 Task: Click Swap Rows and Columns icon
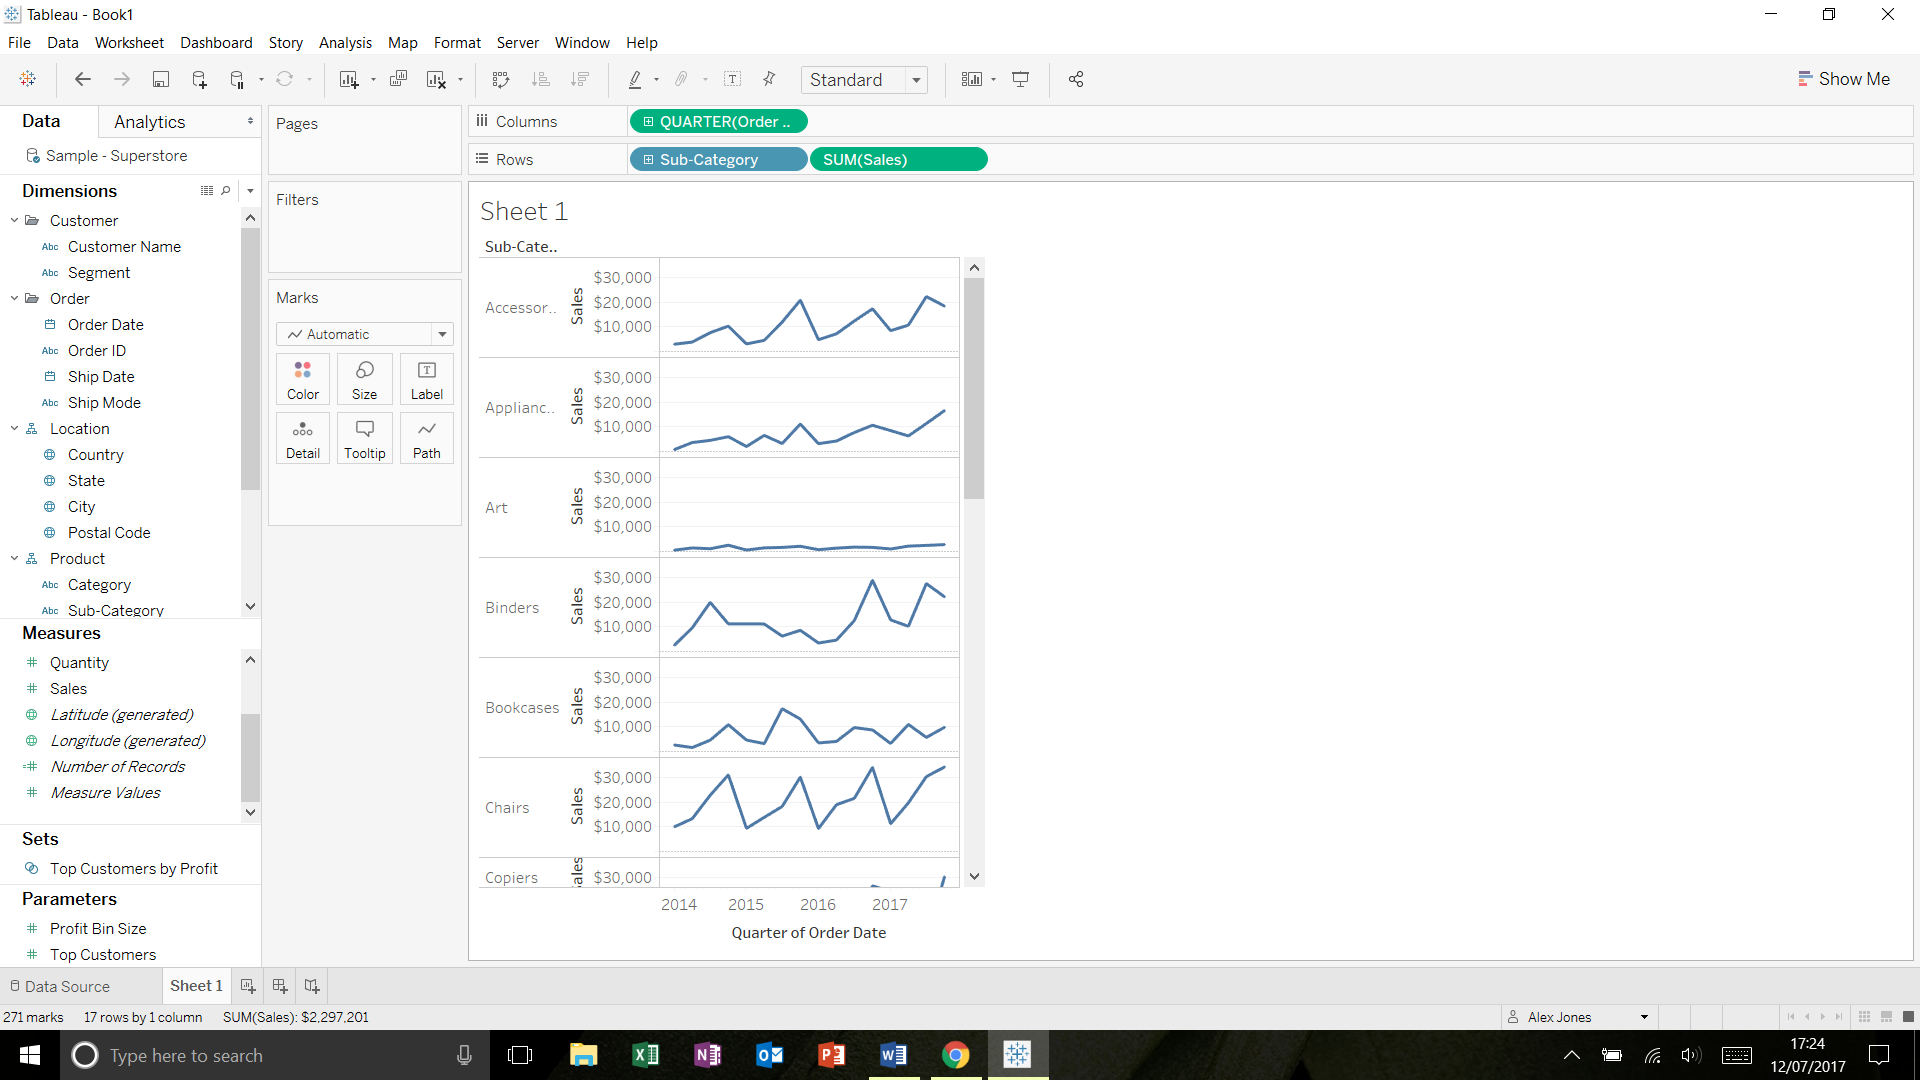[501, 80]
